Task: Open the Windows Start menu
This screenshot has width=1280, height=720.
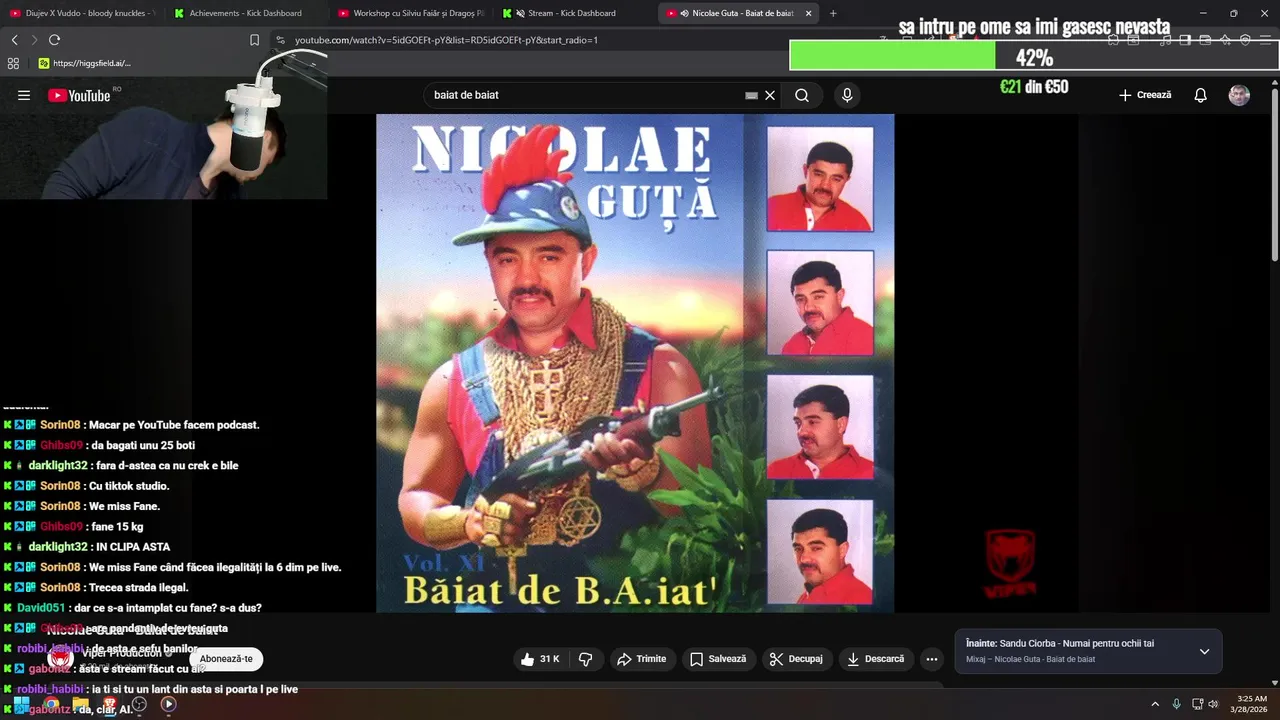Action: [21, 704]
